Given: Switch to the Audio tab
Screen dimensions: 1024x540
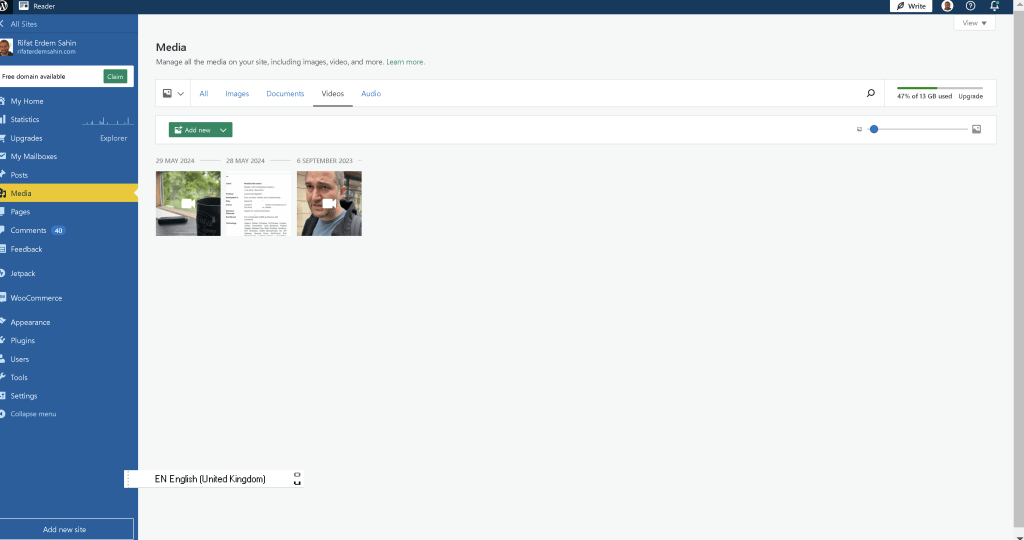Looking at the screenshot, I should click(371, 93).
